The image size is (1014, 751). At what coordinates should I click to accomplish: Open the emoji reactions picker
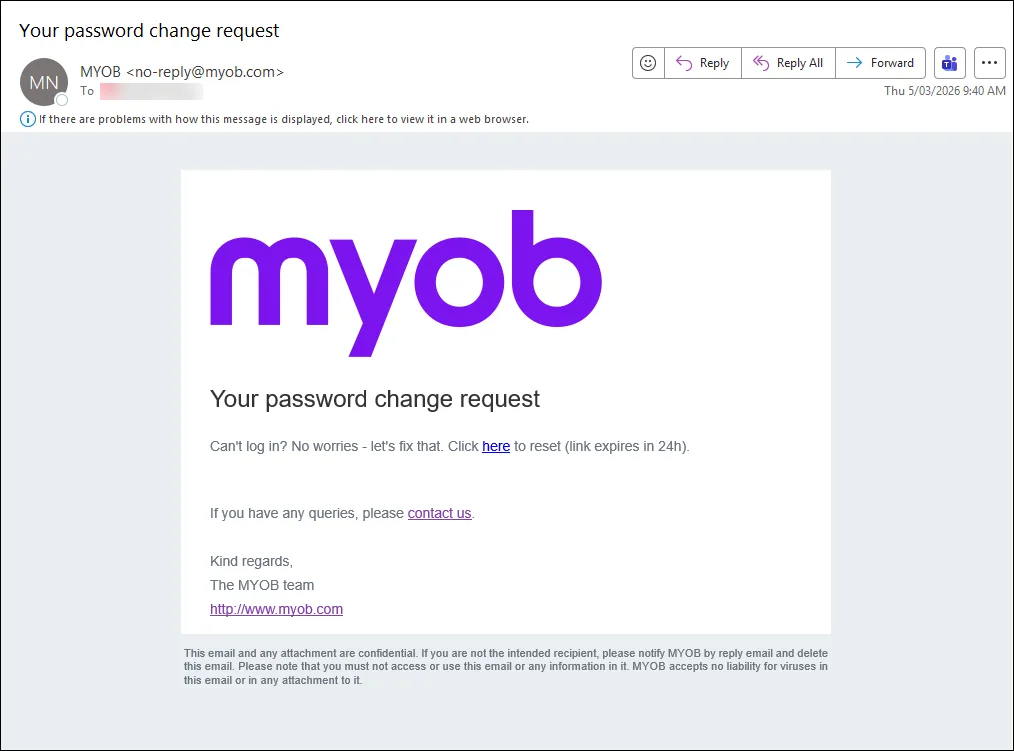tap(648, 62)
